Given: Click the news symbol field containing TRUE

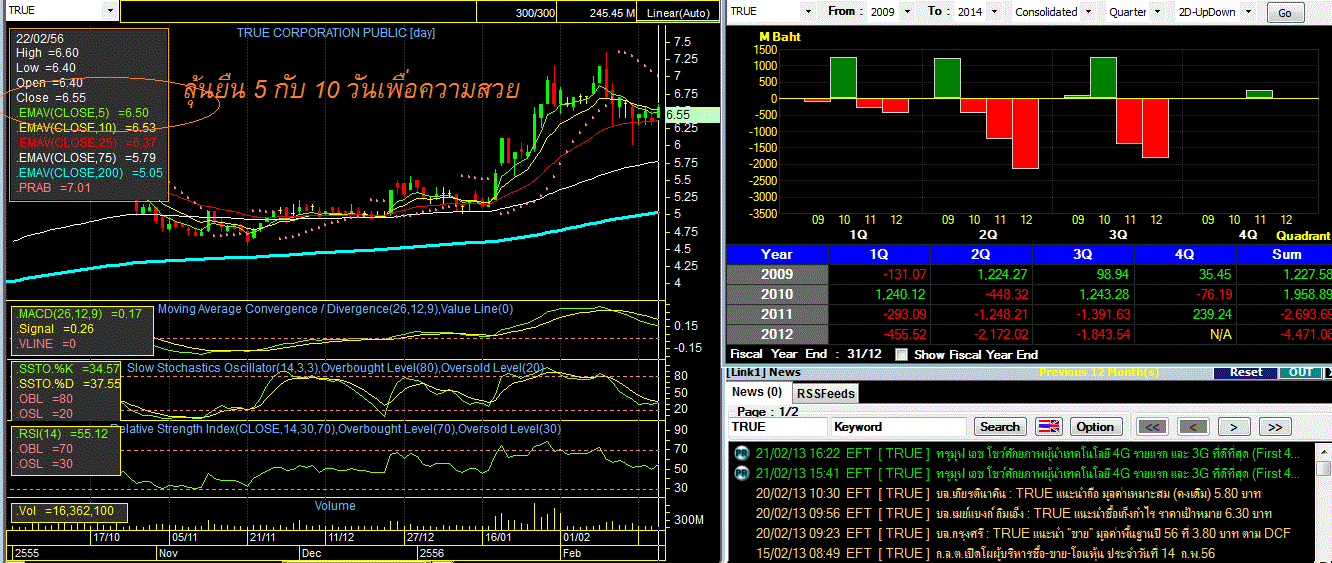Looking at the screenshot, I should [778, 427].
